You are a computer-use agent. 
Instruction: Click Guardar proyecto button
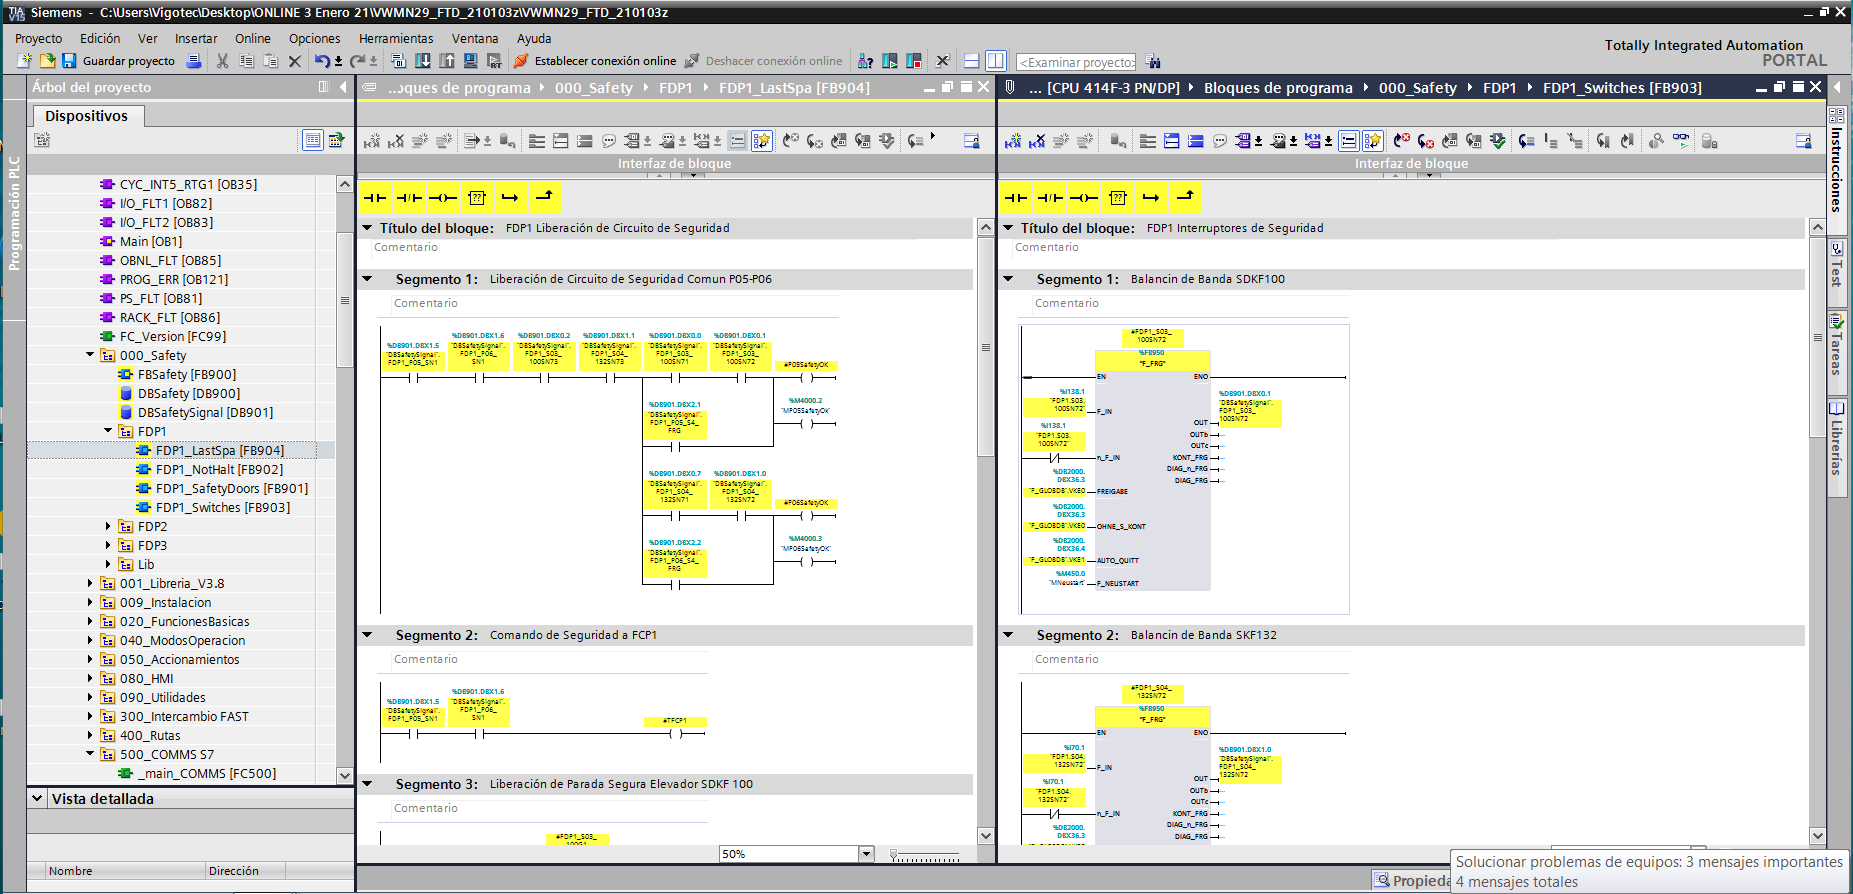(118, 61)
